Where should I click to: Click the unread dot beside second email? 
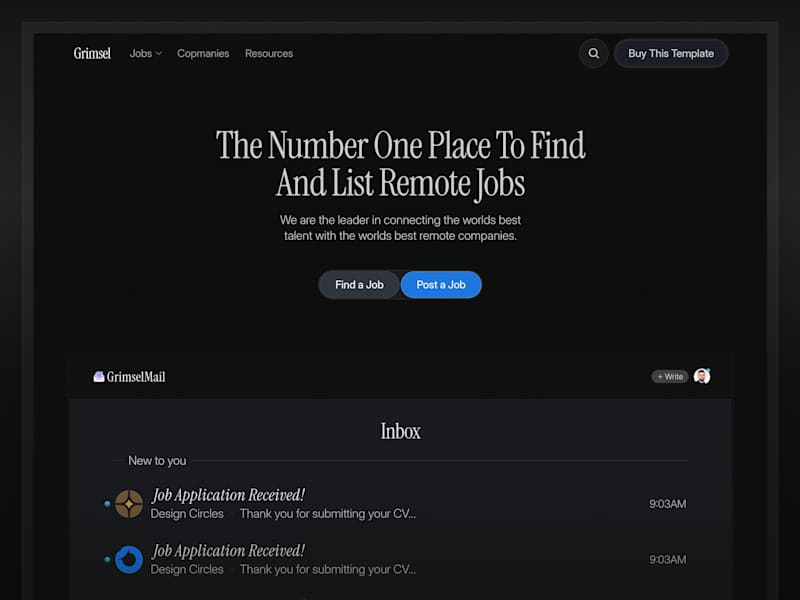coord(107,560)
